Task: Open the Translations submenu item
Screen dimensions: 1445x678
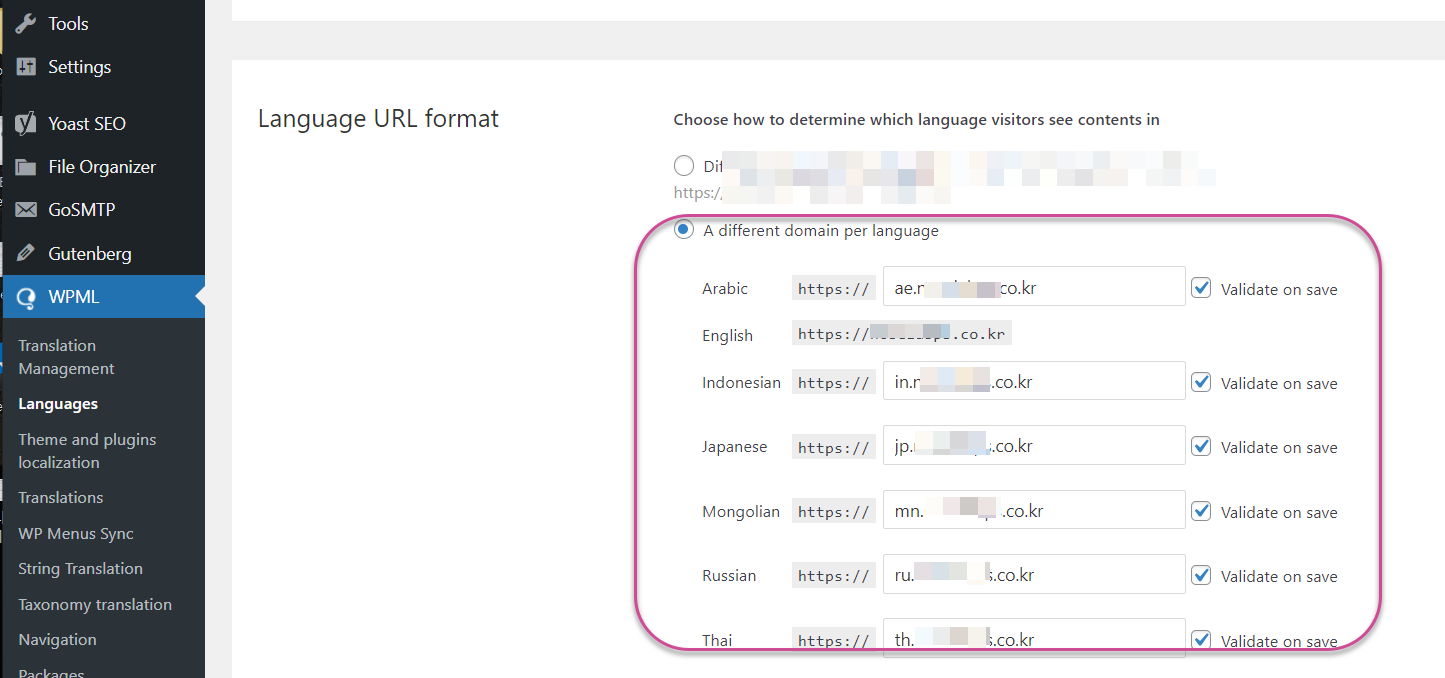Action: pos(60,497)
